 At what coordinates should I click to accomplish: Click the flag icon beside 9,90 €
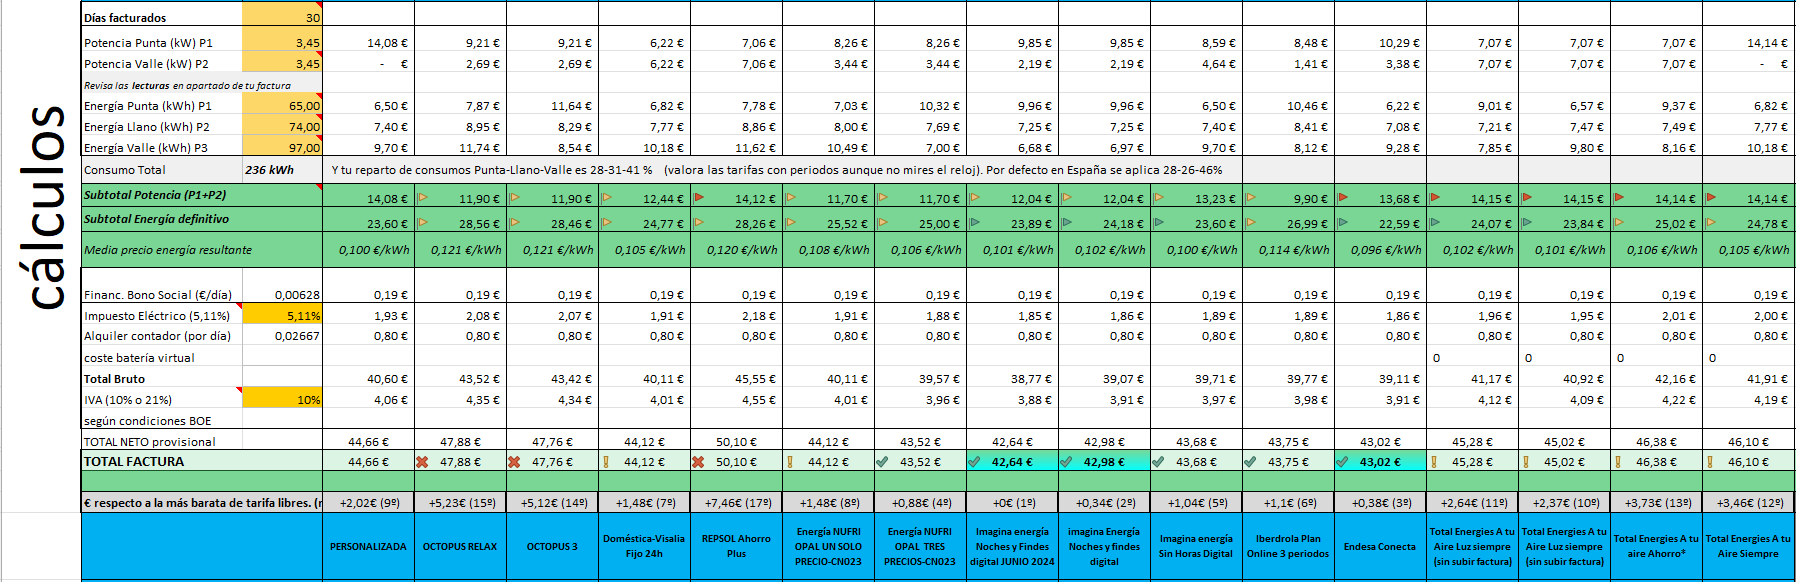tap(1250, 197)
